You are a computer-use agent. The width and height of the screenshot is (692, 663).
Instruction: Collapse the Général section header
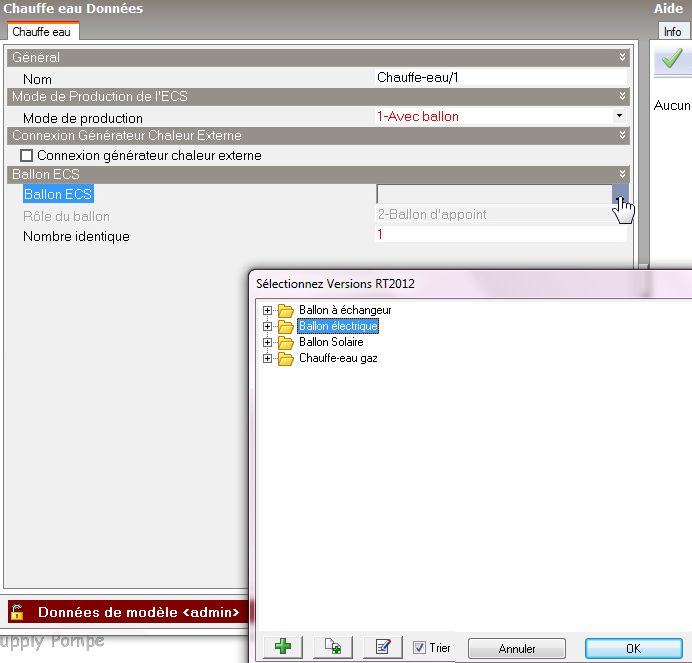(x=622, y=58)
